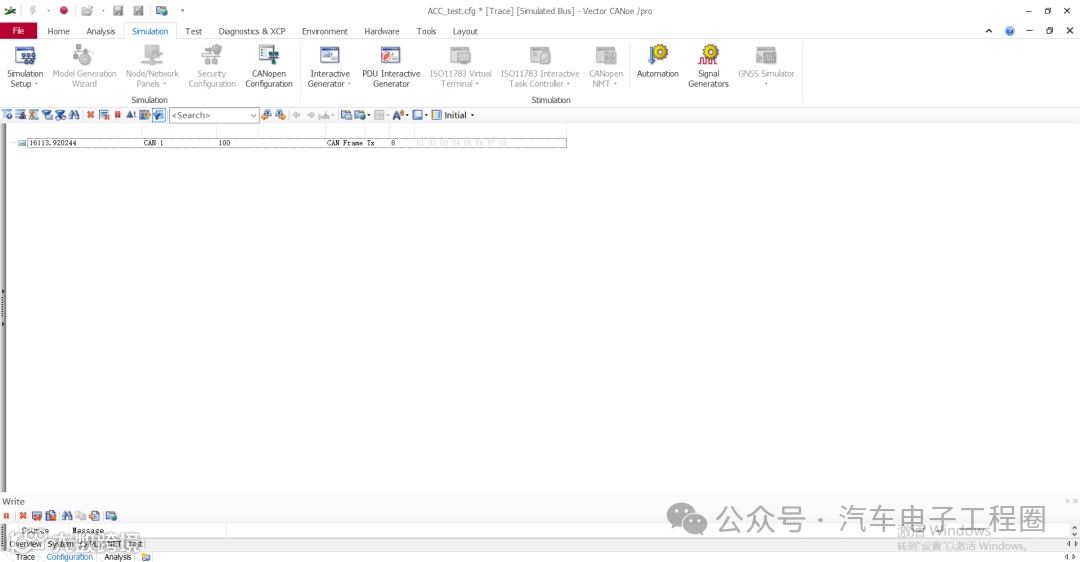Switch to the Environment ribbon tab

[324, 31]
